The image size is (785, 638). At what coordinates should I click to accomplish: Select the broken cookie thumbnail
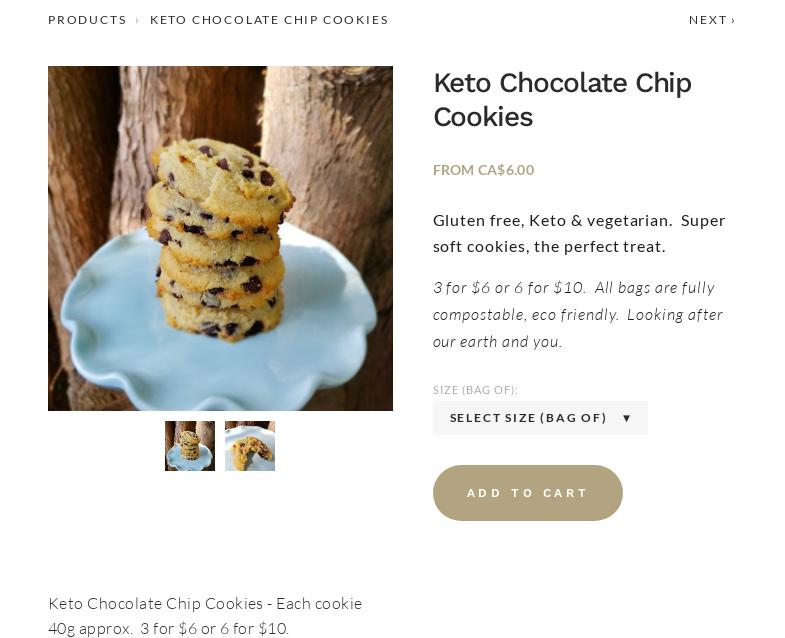pyautogui.click(x=250, y=446)
